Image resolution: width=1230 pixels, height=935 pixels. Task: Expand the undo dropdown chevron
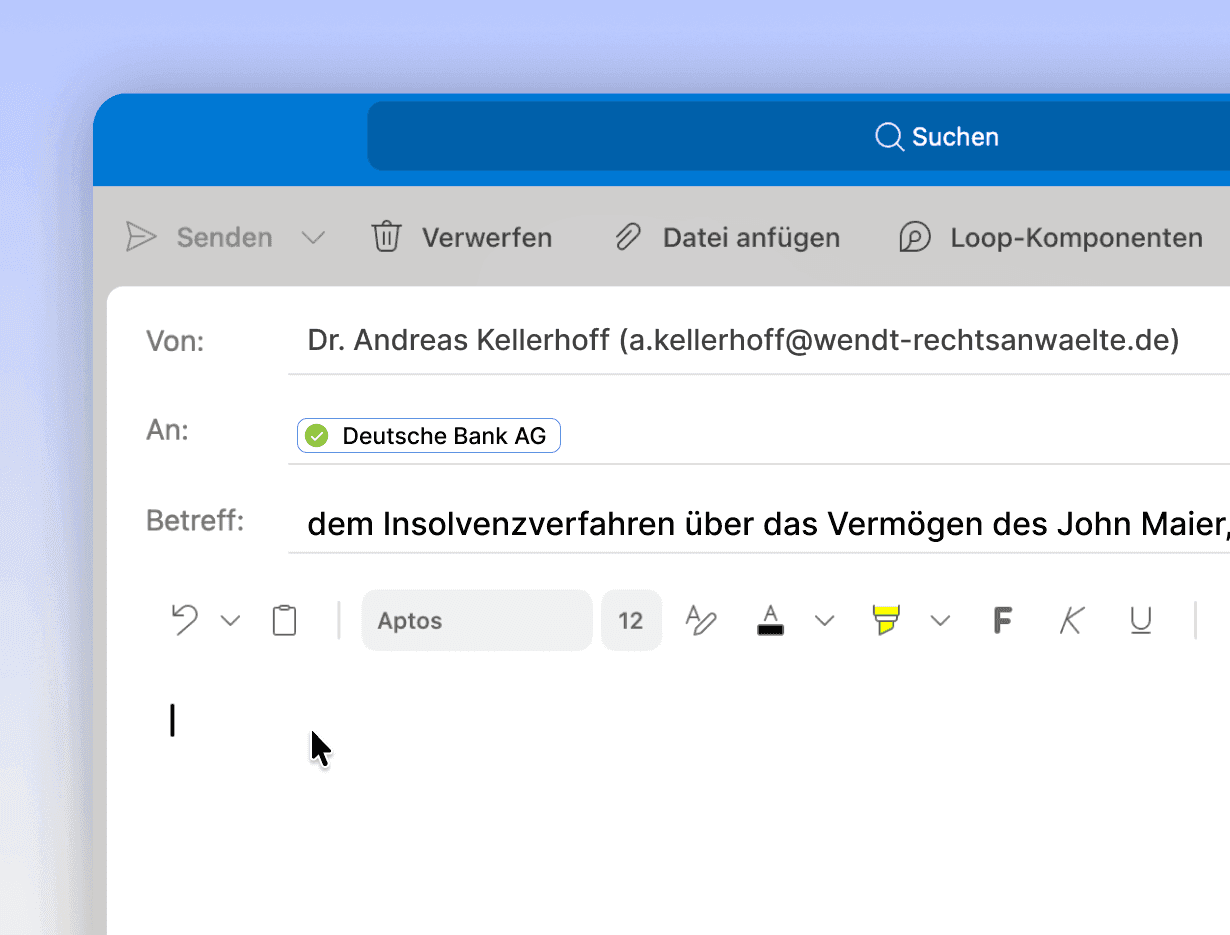coord(230,621)
